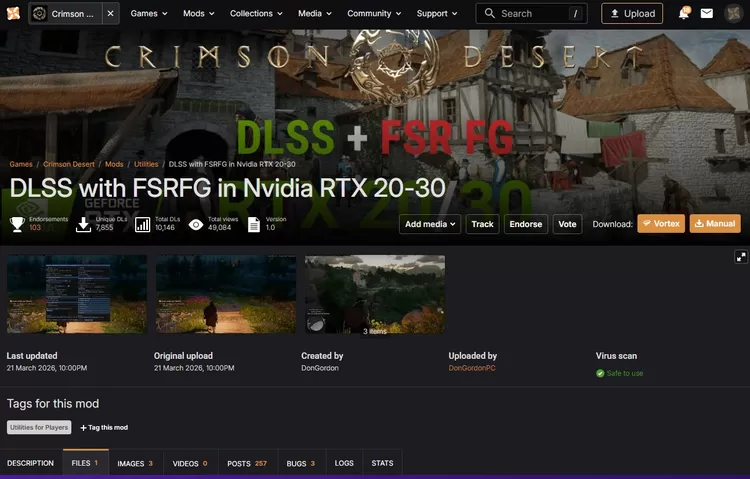This screenshot has width=750, height=479.
Task: Open Crimson Desert breadcrumb link
Action: pyautogui.click(x=69, y=164)
